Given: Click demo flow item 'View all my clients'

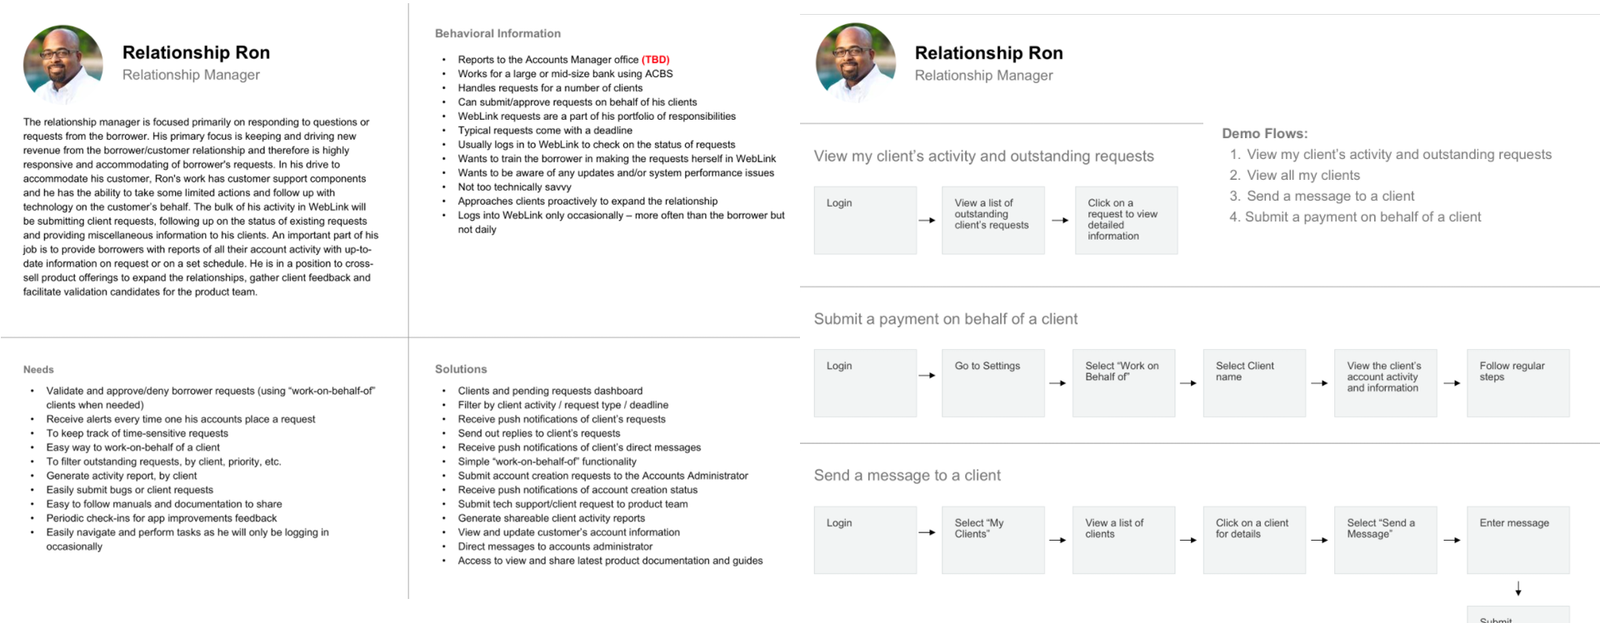Looking at the screenshot, I should point(1303,175).
